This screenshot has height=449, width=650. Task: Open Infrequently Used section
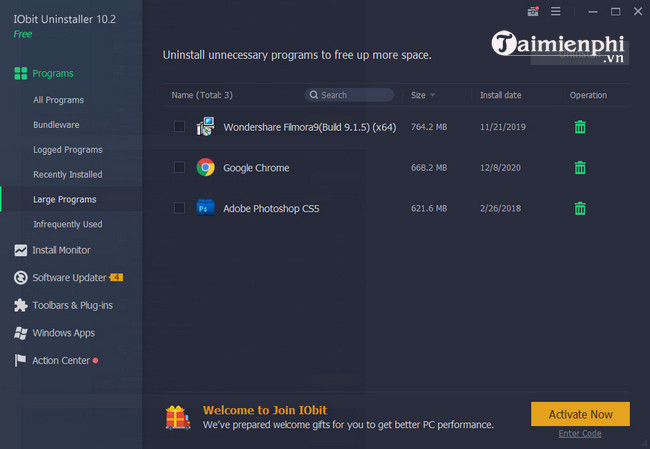click(x=68, y=224)
